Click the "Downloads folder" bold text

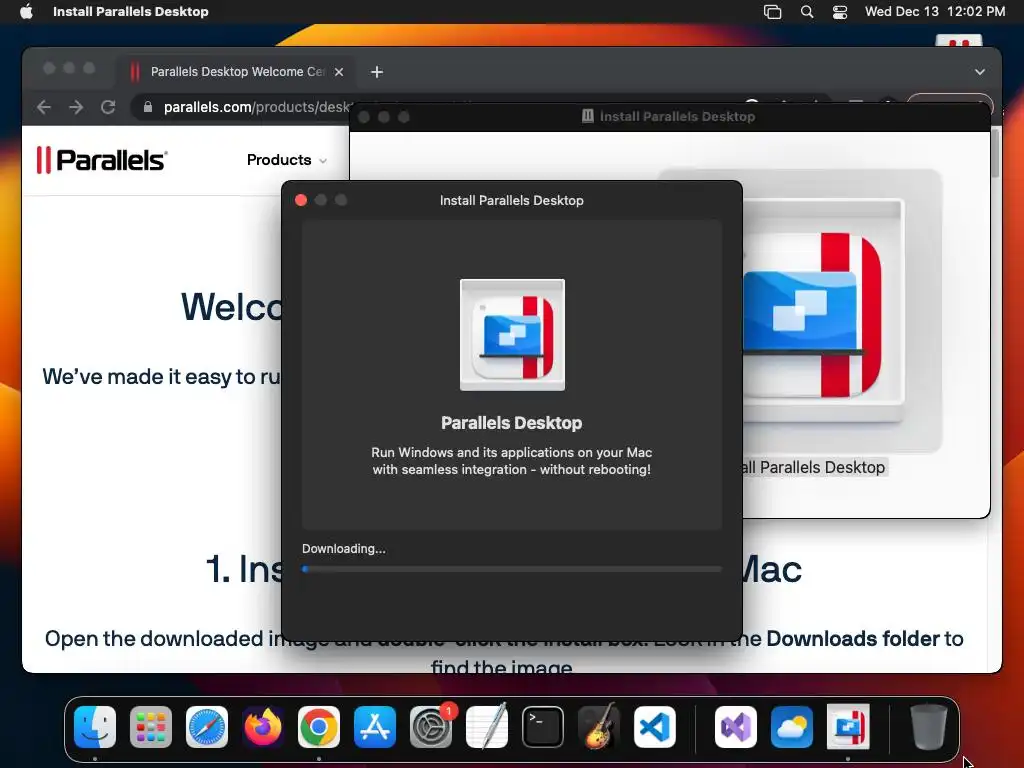pyautogui.click(x=854, y=639)
